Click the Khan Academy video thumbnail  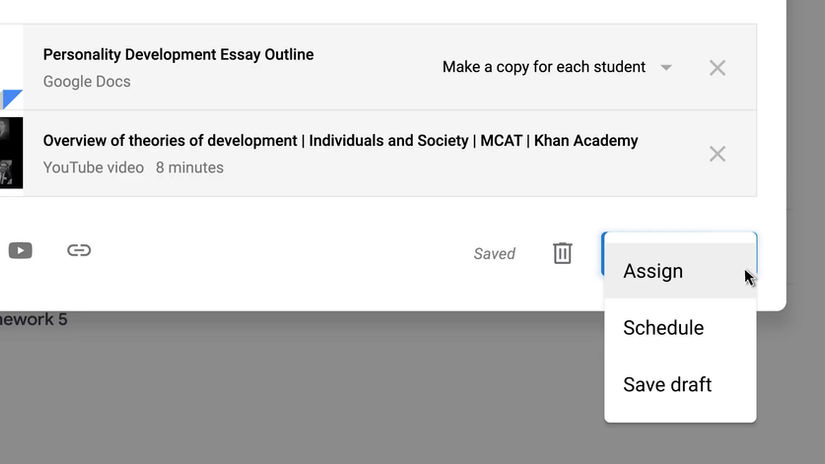click(x=11, y=153)
